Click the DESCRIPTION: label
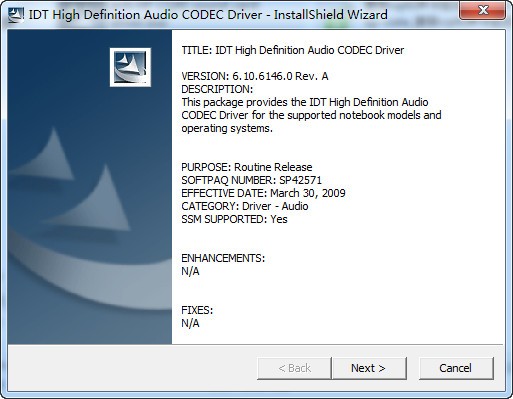This screenshot has width=513, height=399. pos(217,89)
